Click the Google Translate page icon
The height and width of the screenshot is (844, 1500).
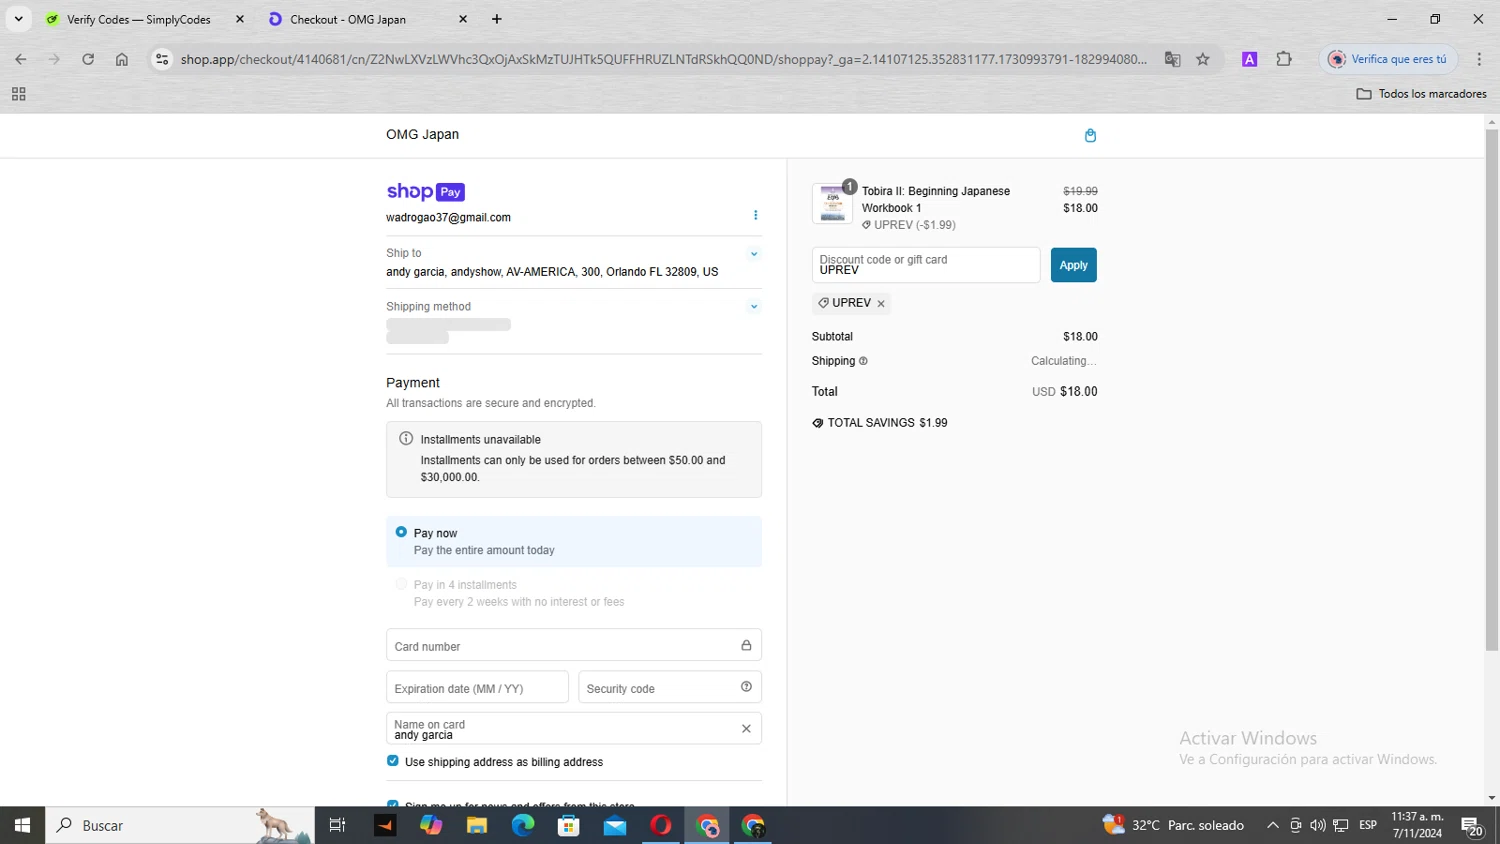click(x=1172, y=59)
